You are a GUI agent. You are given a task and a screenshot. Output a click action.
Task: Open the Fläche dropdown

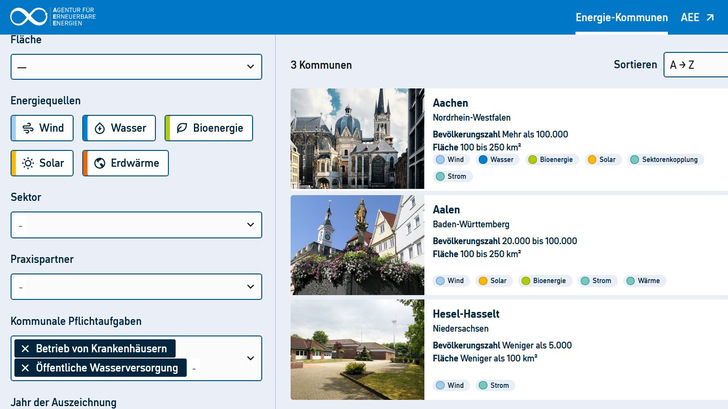tap(136, 67)
